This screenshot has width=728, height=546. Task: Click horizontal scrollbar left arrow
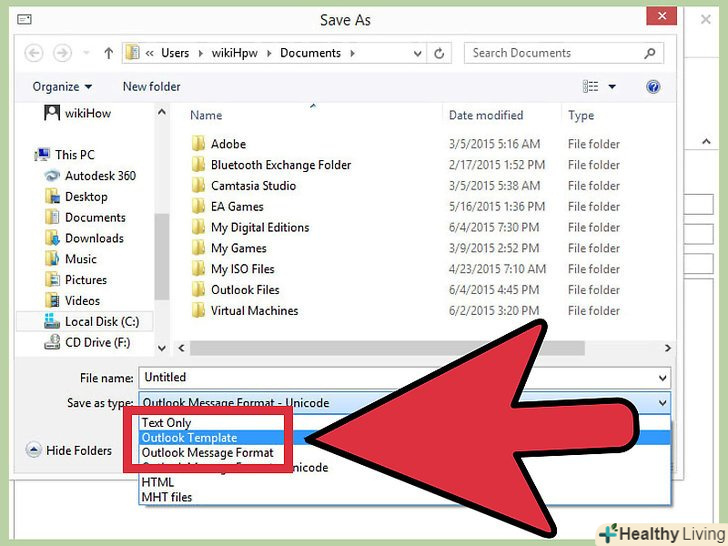pyautogui.click(x=182, y=348)
